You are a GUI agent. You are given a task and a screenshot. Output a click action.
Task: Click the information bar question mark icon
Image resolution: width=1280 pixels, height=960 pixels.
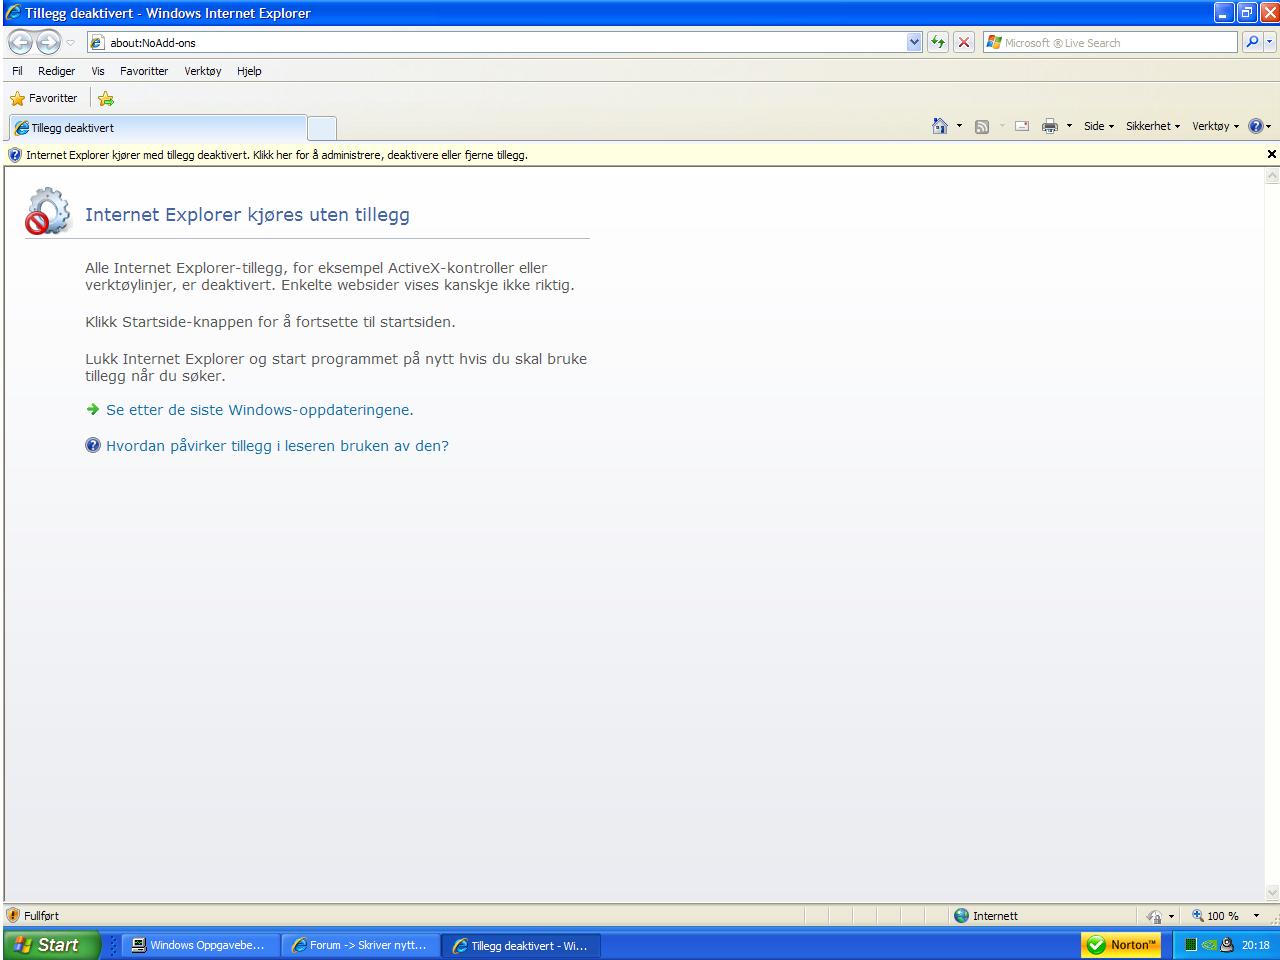[14, 155]
